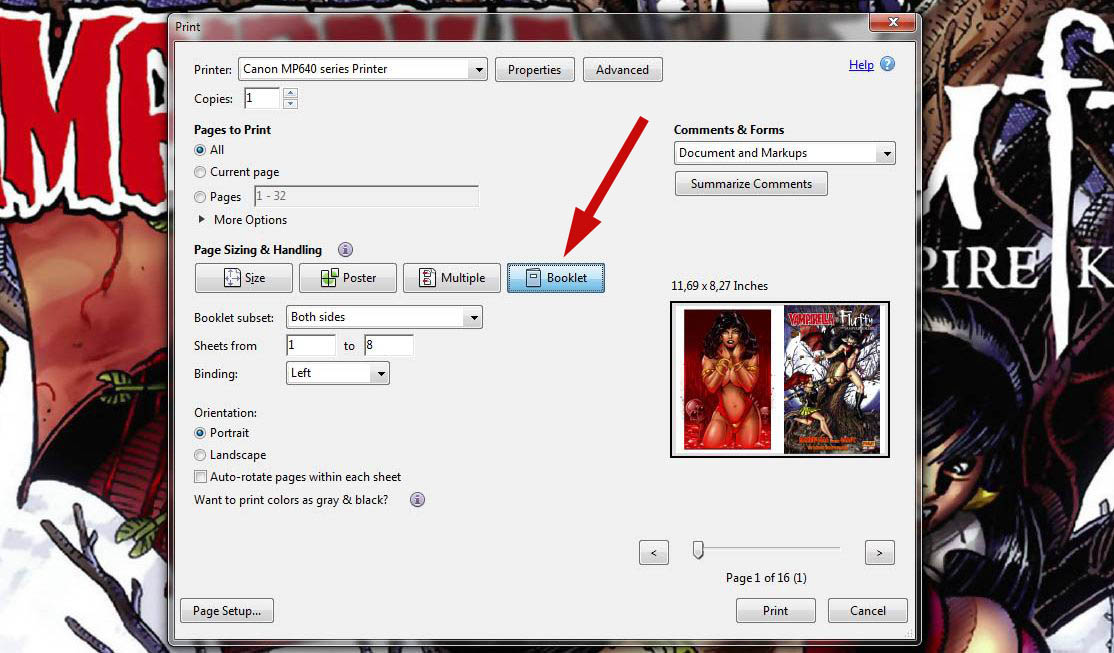Viewport: 1114px width, 653px height.
Task: Click info icon next to gray & black question
Action: pos(418,500)
